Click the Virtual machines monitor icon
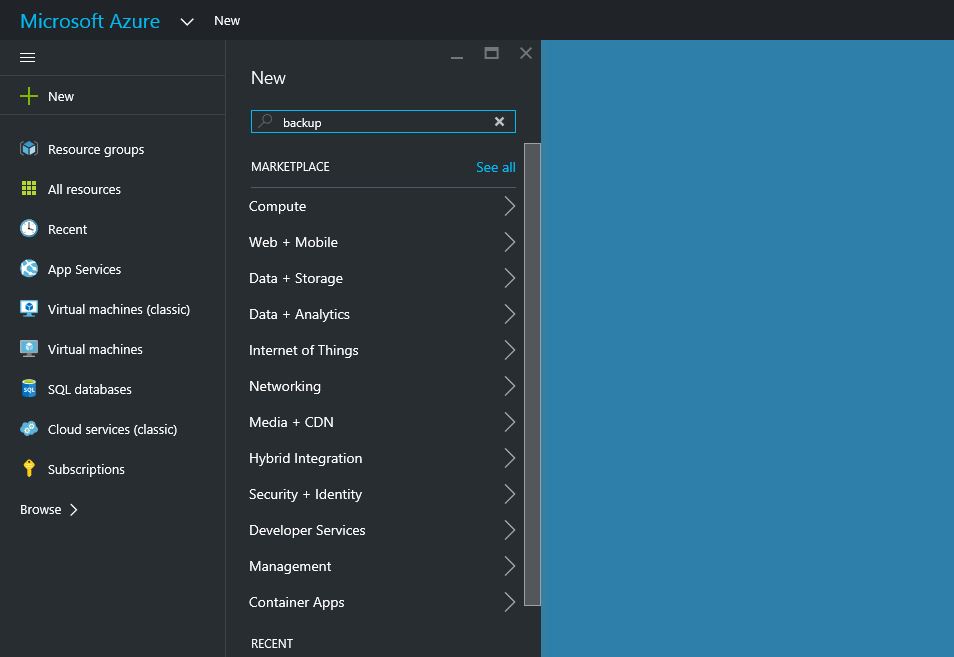This screenshot has width=954, height=657. pos(29,349)
